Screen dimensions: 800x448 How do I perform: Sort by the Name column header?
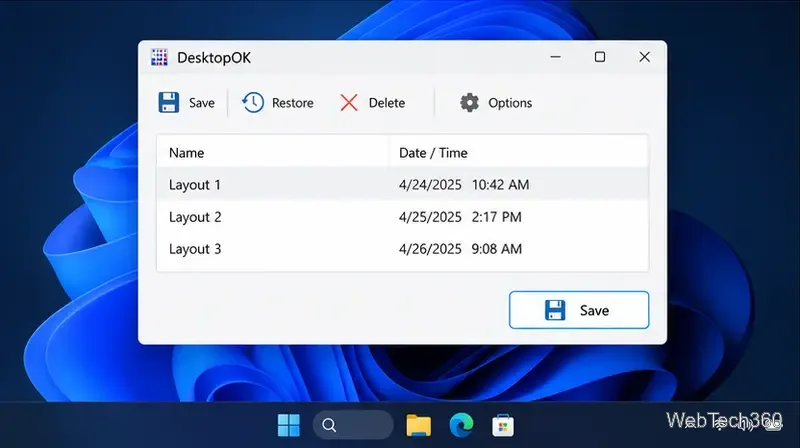pyautogui.click(x=273, y=153)
